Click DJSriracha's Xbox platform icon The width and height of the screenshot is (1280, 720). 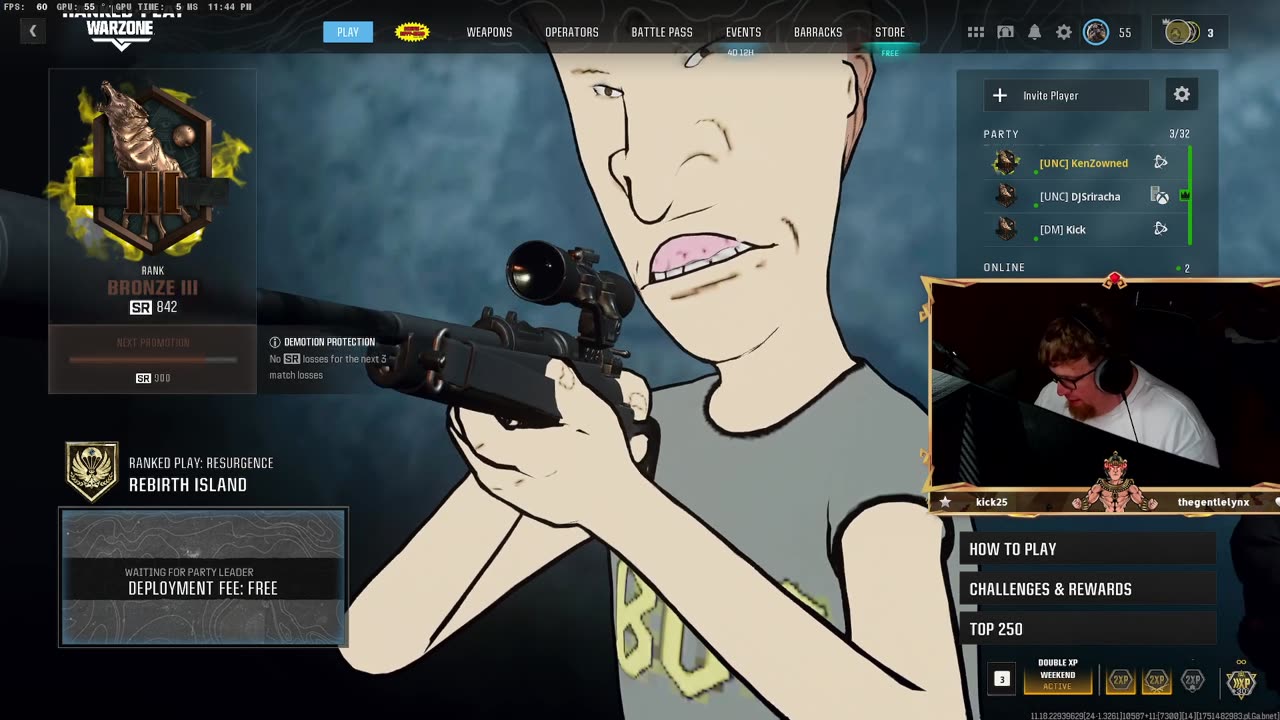[1160, 196]
